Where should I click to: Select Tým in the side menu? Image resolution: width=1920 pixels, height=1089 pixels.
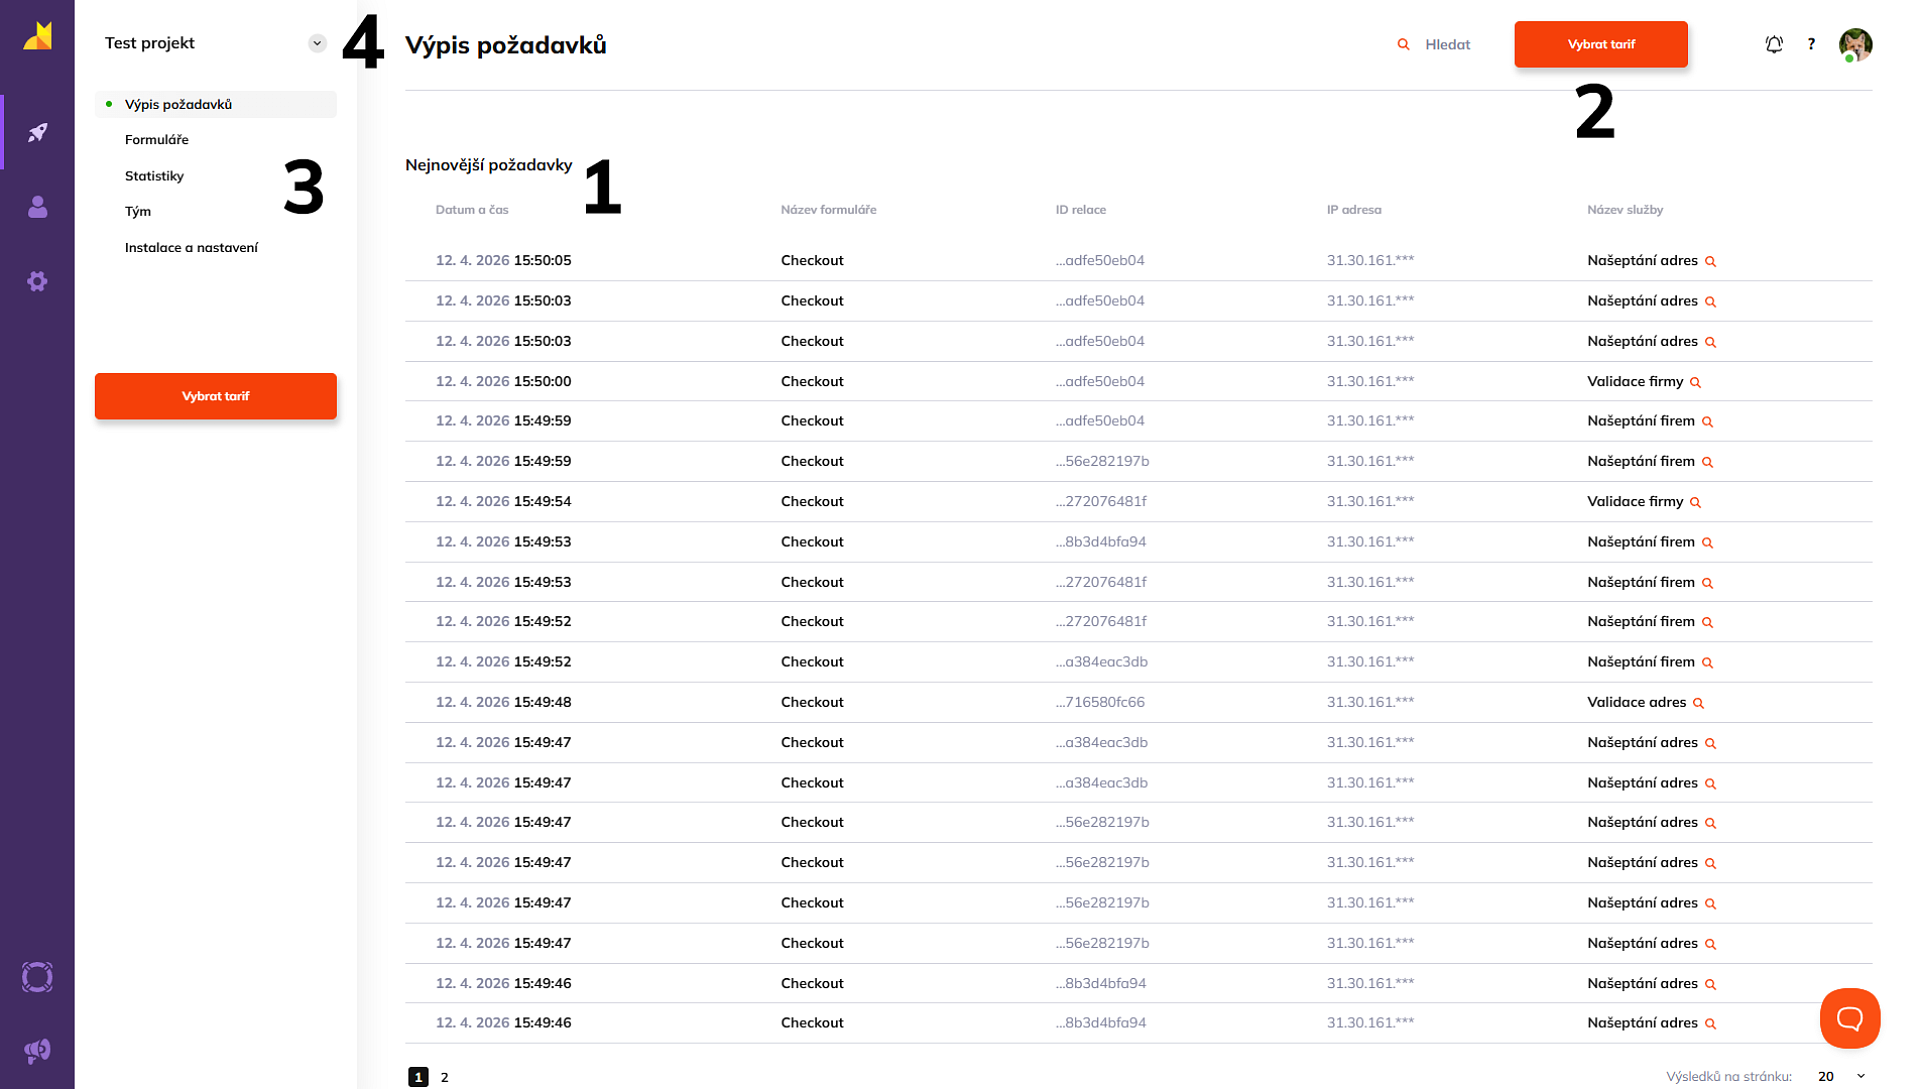coord(138,212)
